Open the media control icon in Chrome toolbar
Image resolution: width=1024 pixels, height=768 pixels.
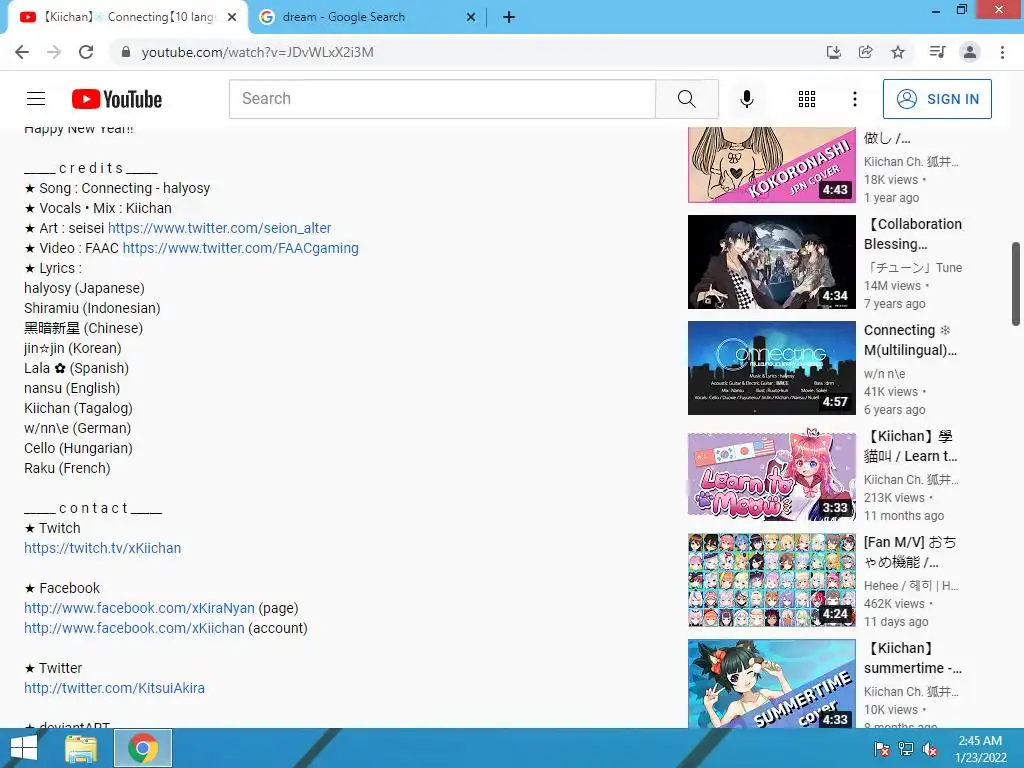click(x=937, y=52)
